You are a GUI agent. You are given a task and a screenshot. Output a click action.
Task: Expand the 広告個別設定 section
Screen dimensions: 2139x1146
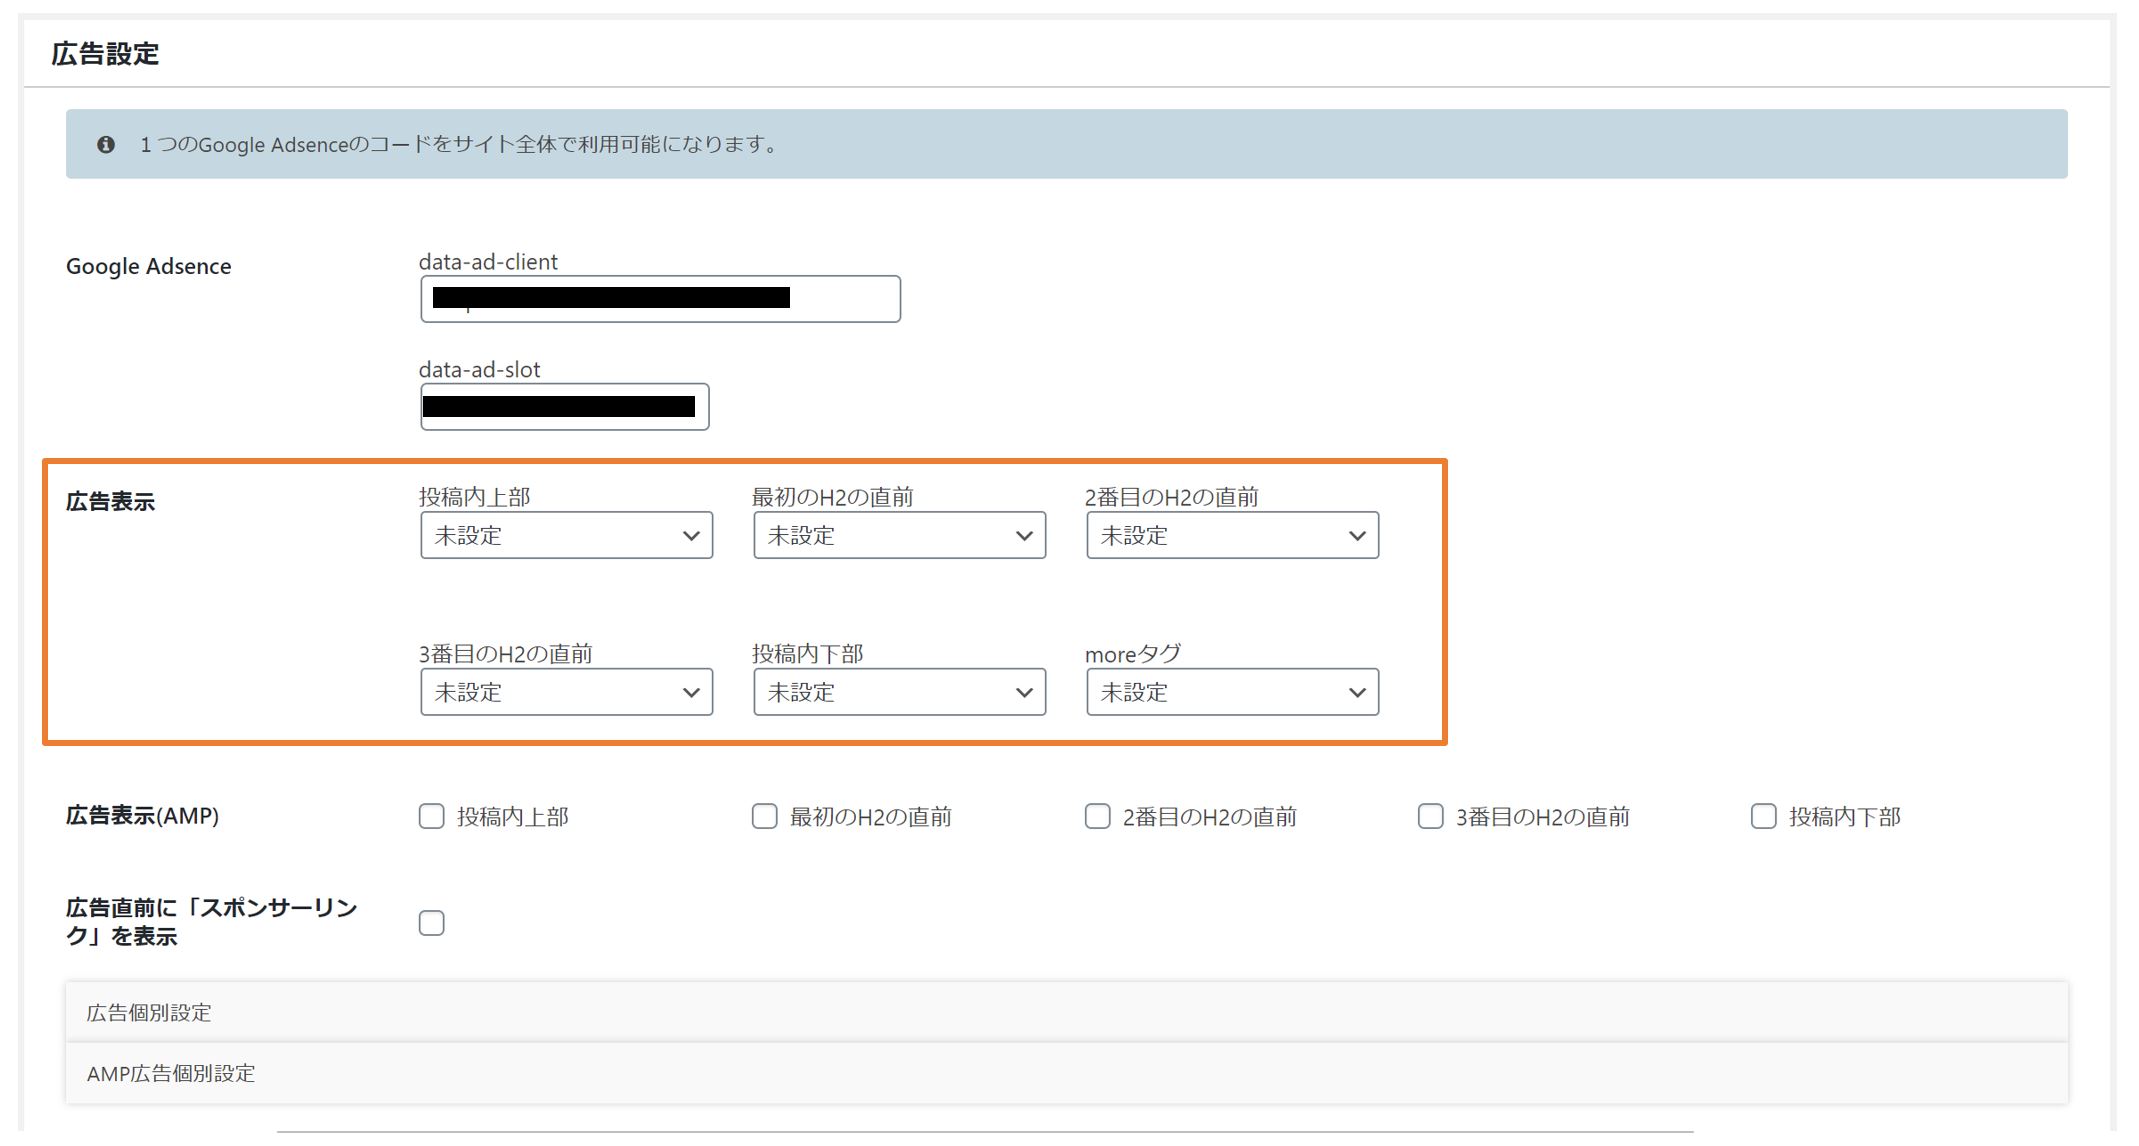click(x=150, y=1012)
